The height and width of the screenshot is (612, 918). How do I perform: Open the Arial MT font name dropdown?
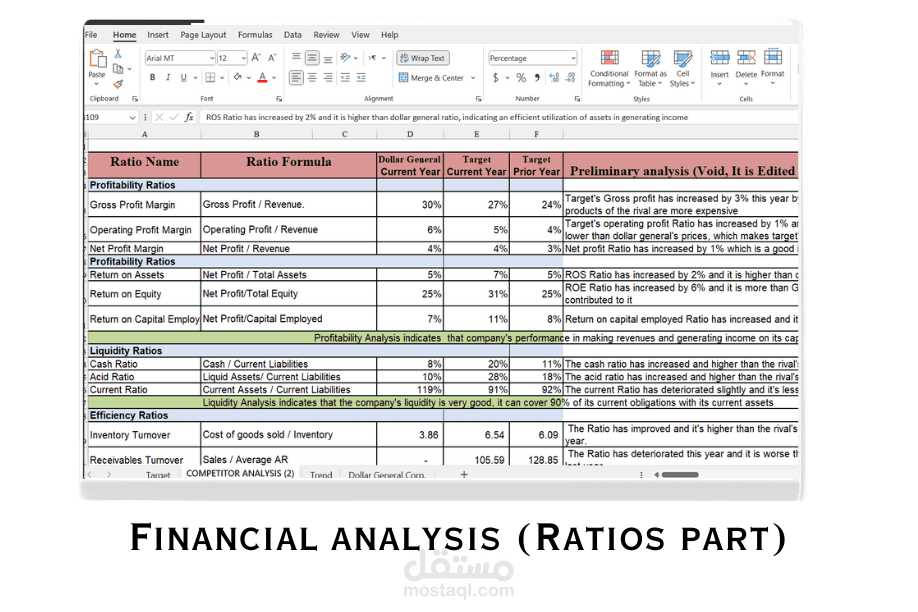[211, 58]
